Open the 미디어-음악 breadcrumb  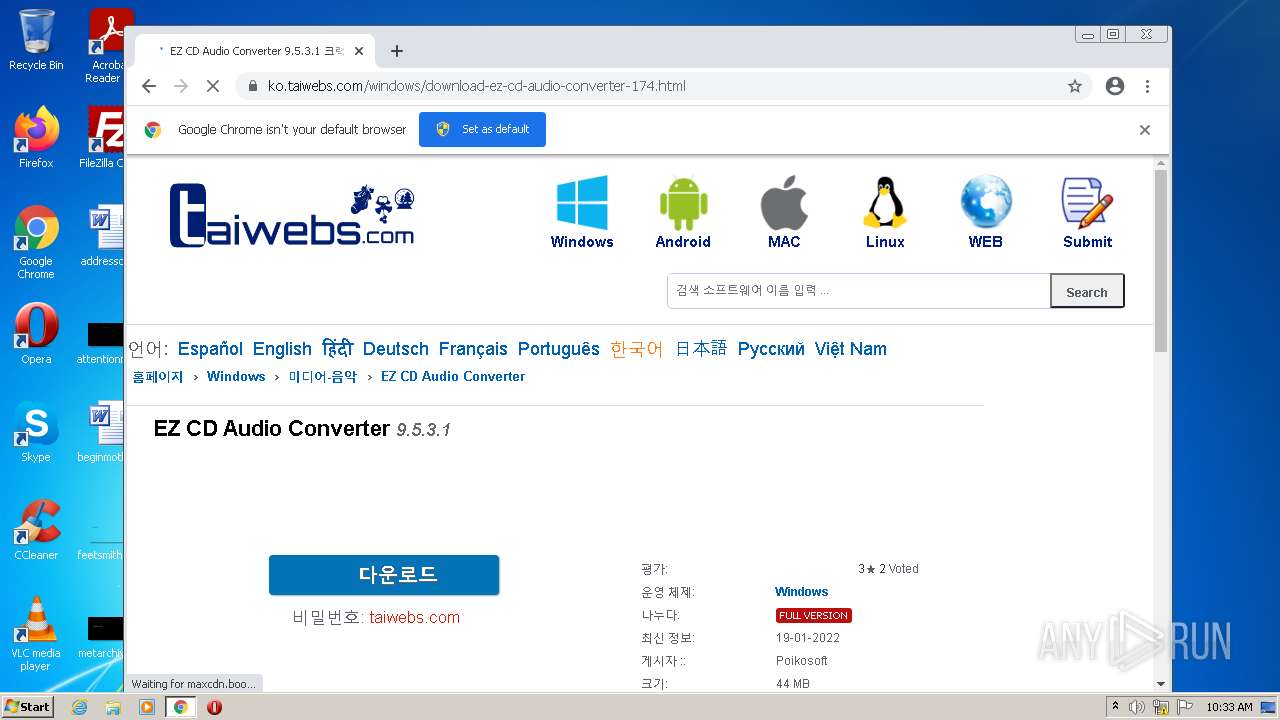[323, 377]
